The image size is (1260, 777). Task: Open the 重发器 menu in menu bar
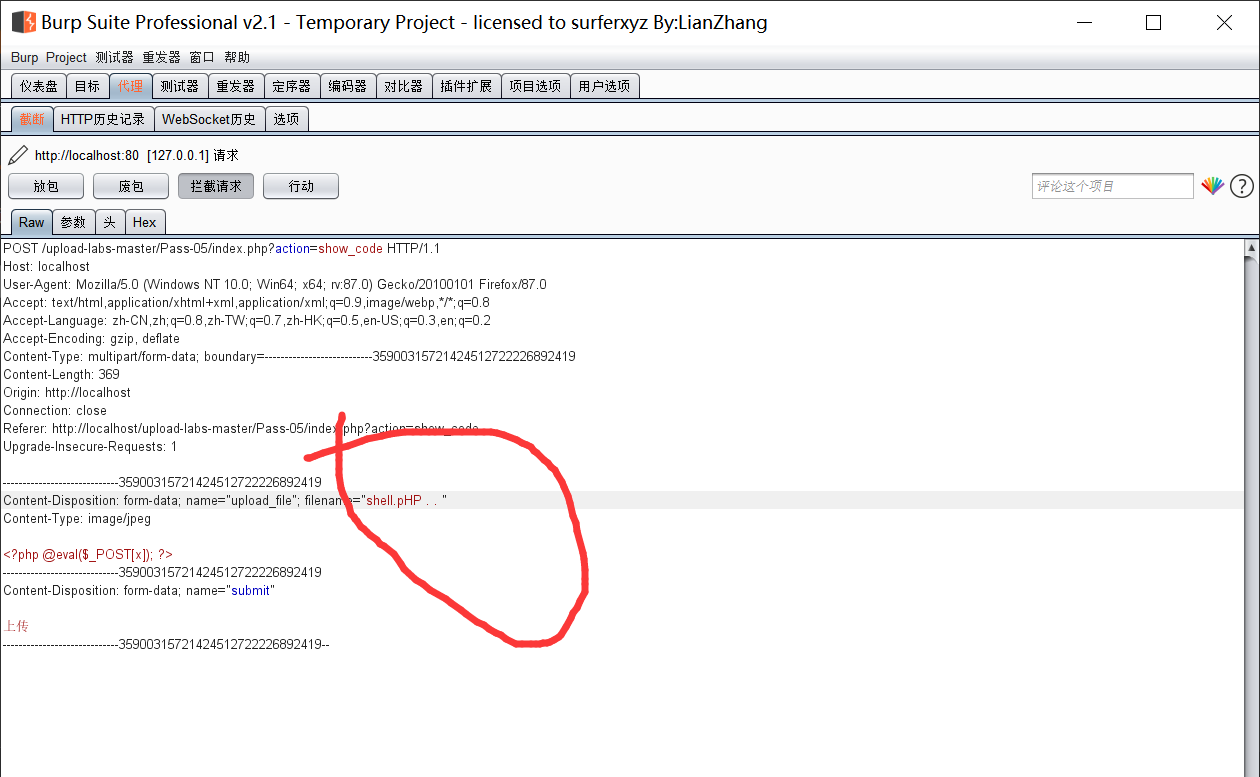[161, 57]
